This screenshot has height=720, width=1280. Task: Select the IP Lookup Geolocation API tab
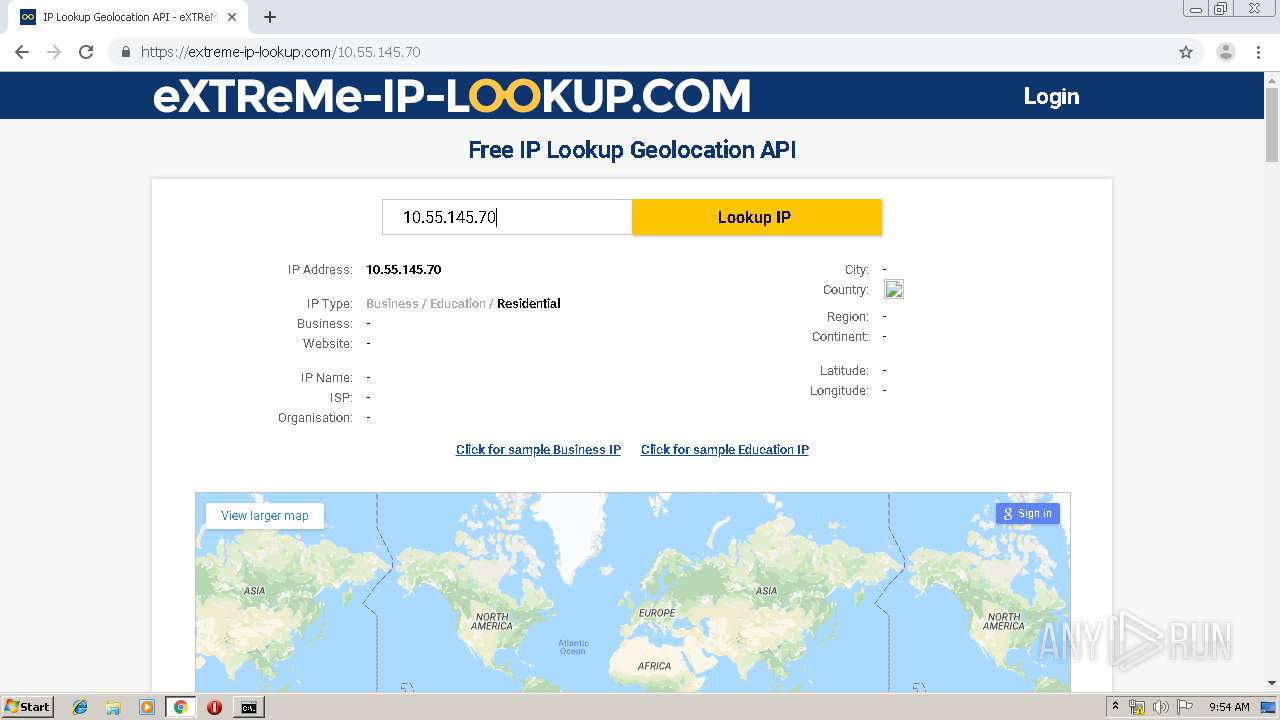(x=128, y=17)
